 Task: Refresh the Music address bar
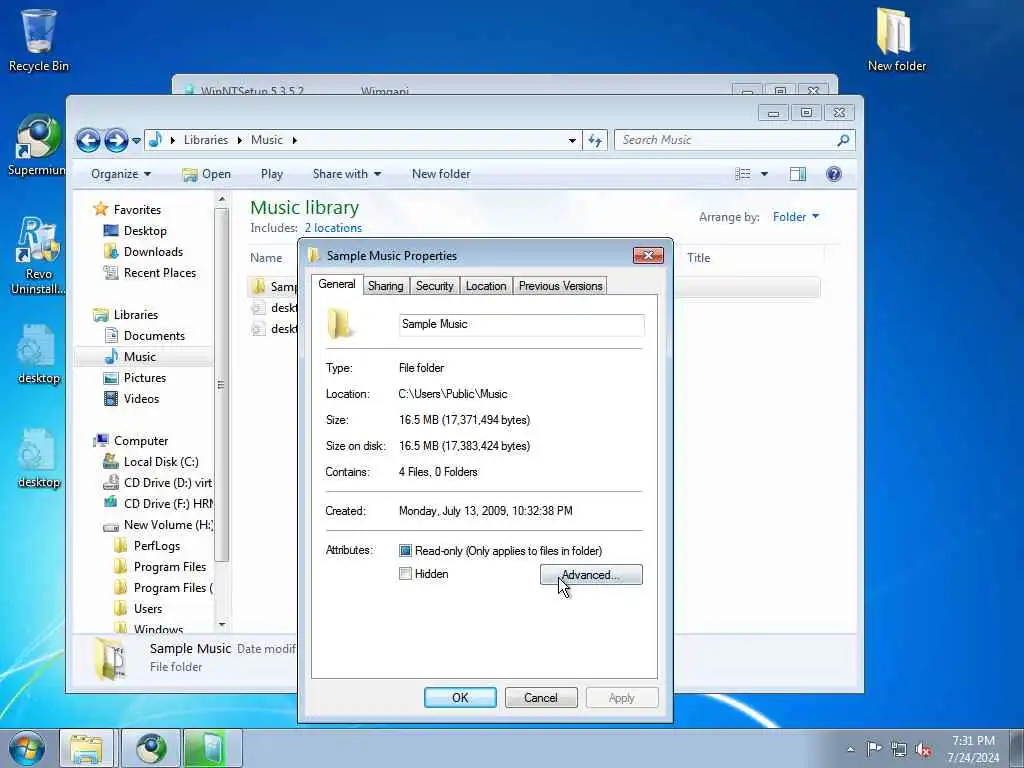pos(595,140)
